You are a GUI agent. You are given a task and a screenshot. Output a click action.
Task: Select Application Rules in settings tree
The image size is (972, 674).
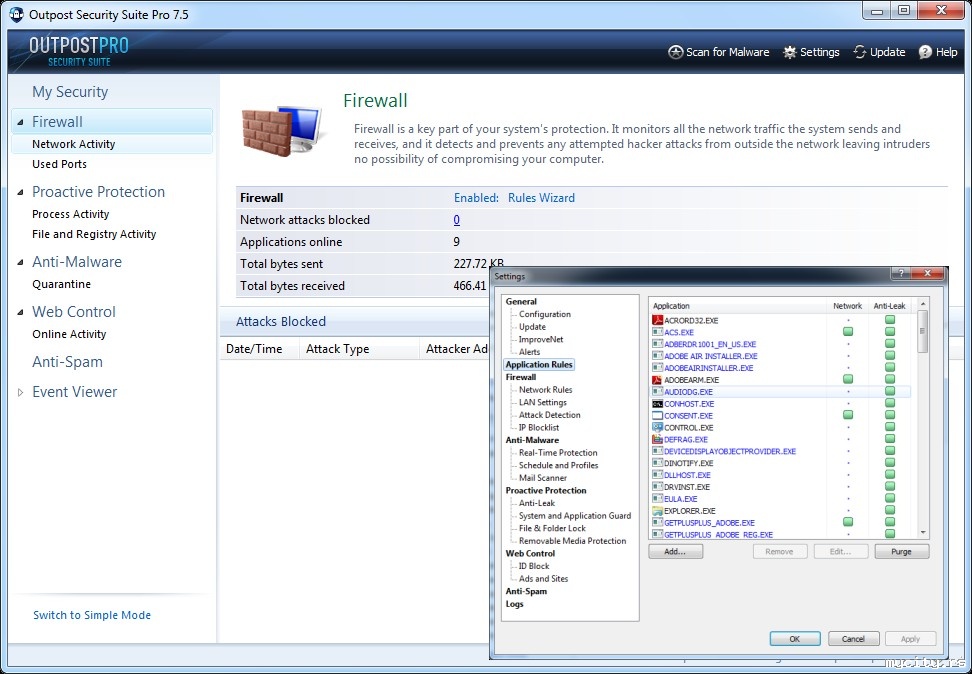539,365
